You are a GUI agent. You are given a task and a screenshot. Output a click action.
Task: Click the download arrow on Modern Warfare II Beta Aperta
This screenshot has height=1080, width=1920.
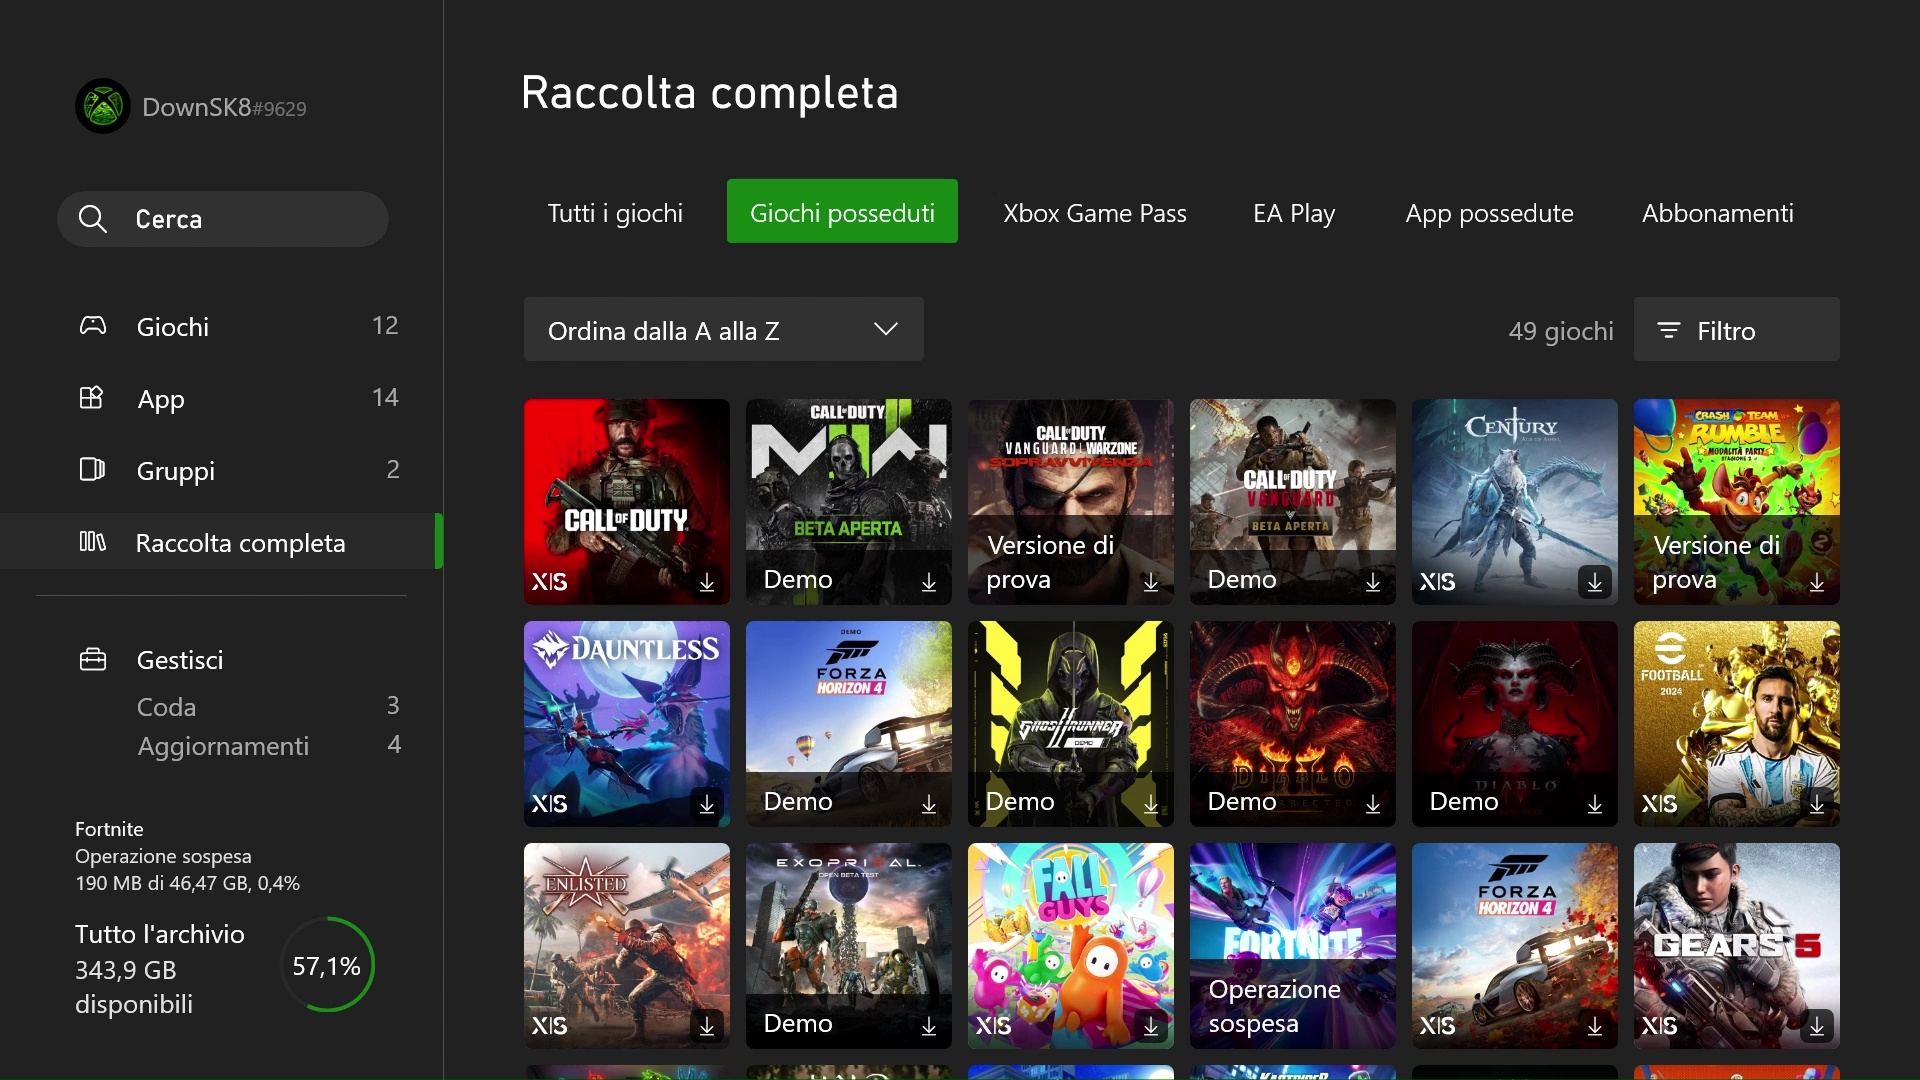[x=929, y=582]
